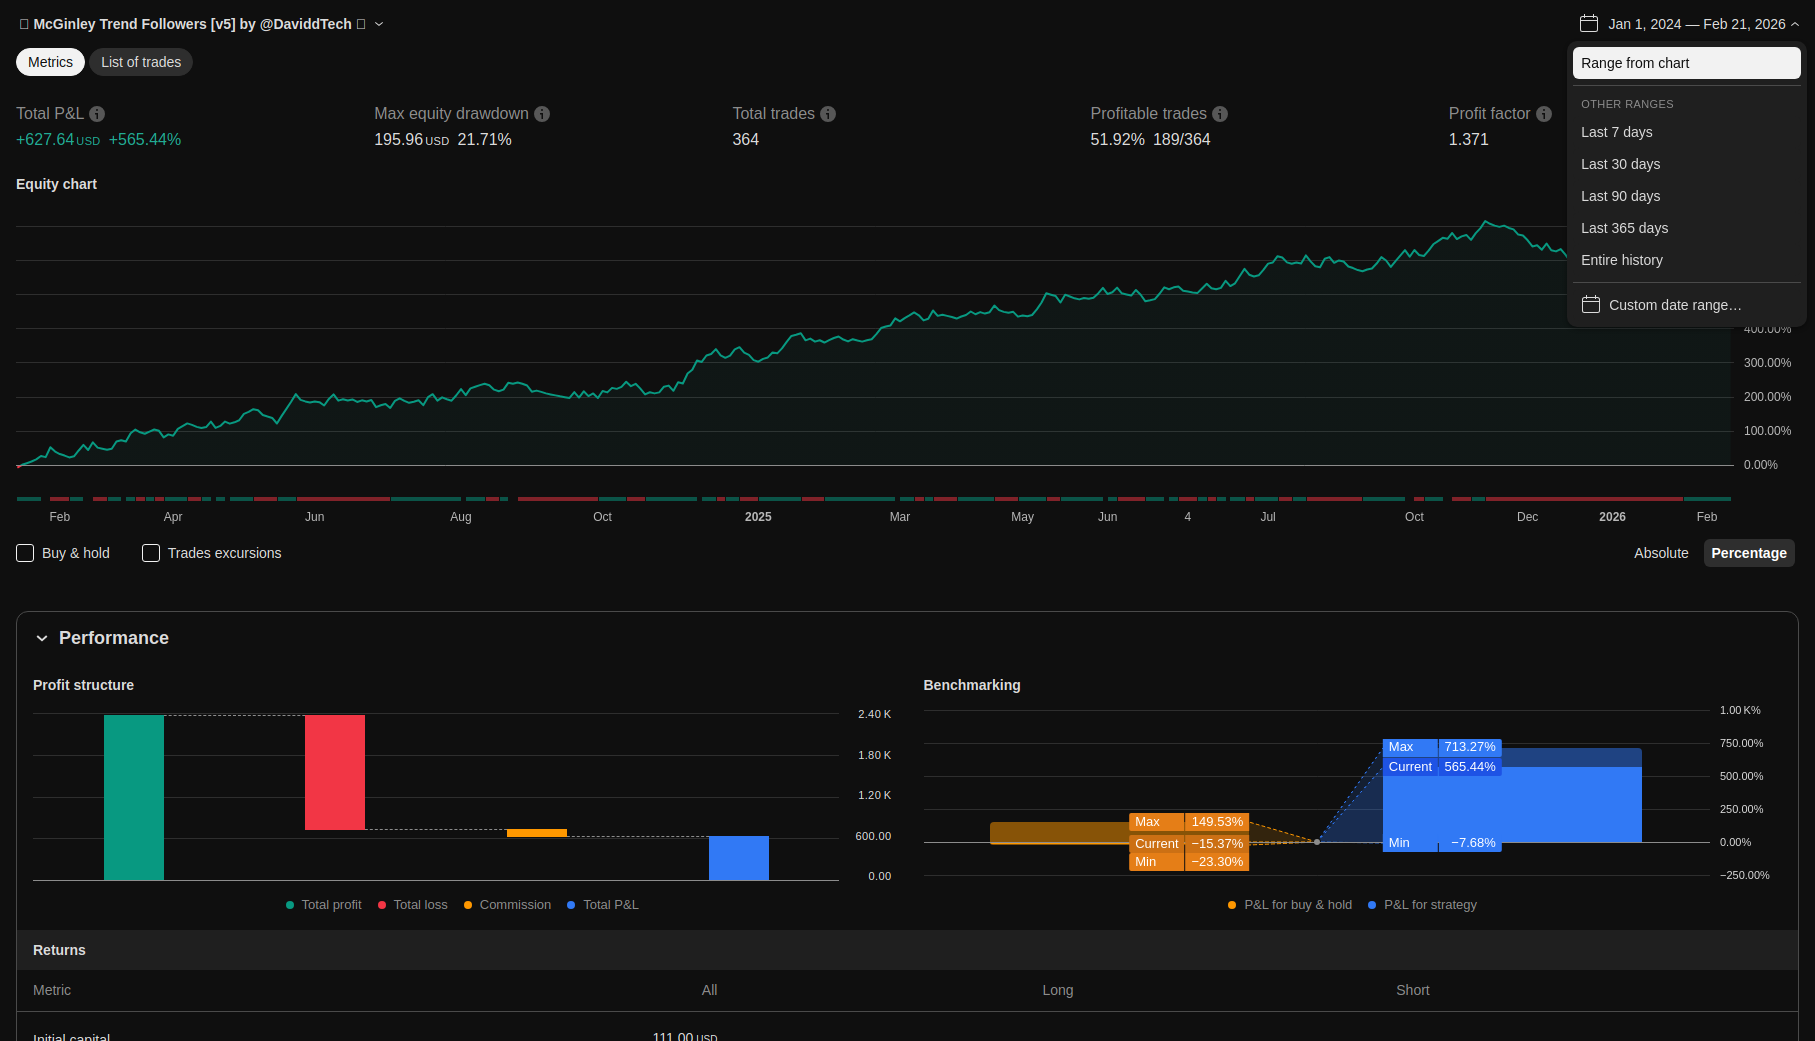This screenshot has width=1815, height=1041.
Task: Enable the Buy & hold checkbox
Action: (x=26, y=553)
